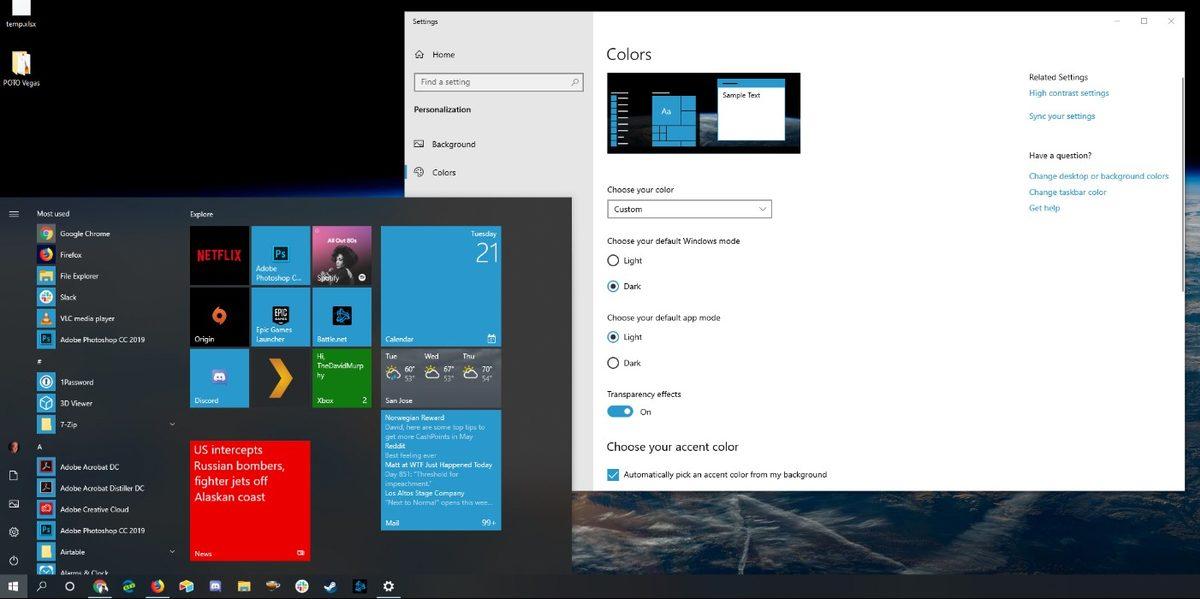Screen dimensions: 1200x599
Task: Expand the Start menu hamburger navigation
Action: point(13,213)
